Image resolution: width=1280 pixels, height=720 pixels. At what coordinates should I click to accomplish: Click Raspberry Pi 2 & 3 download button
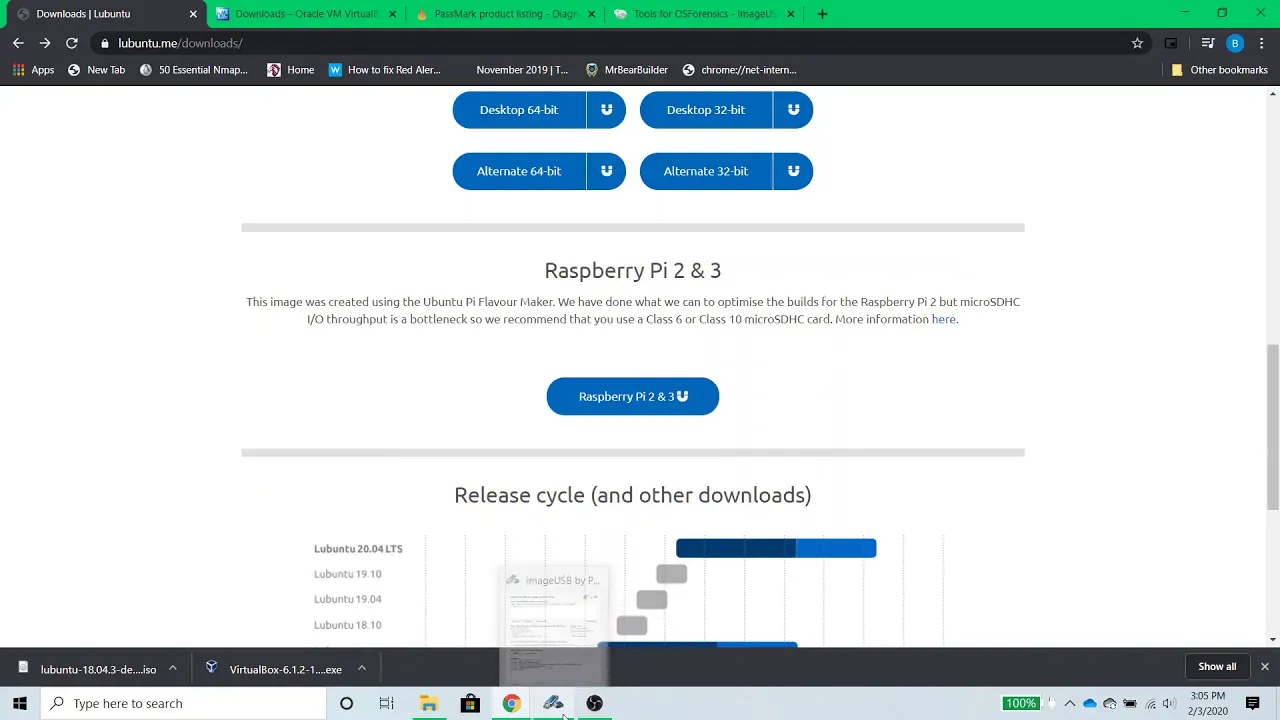coord(633,396)
